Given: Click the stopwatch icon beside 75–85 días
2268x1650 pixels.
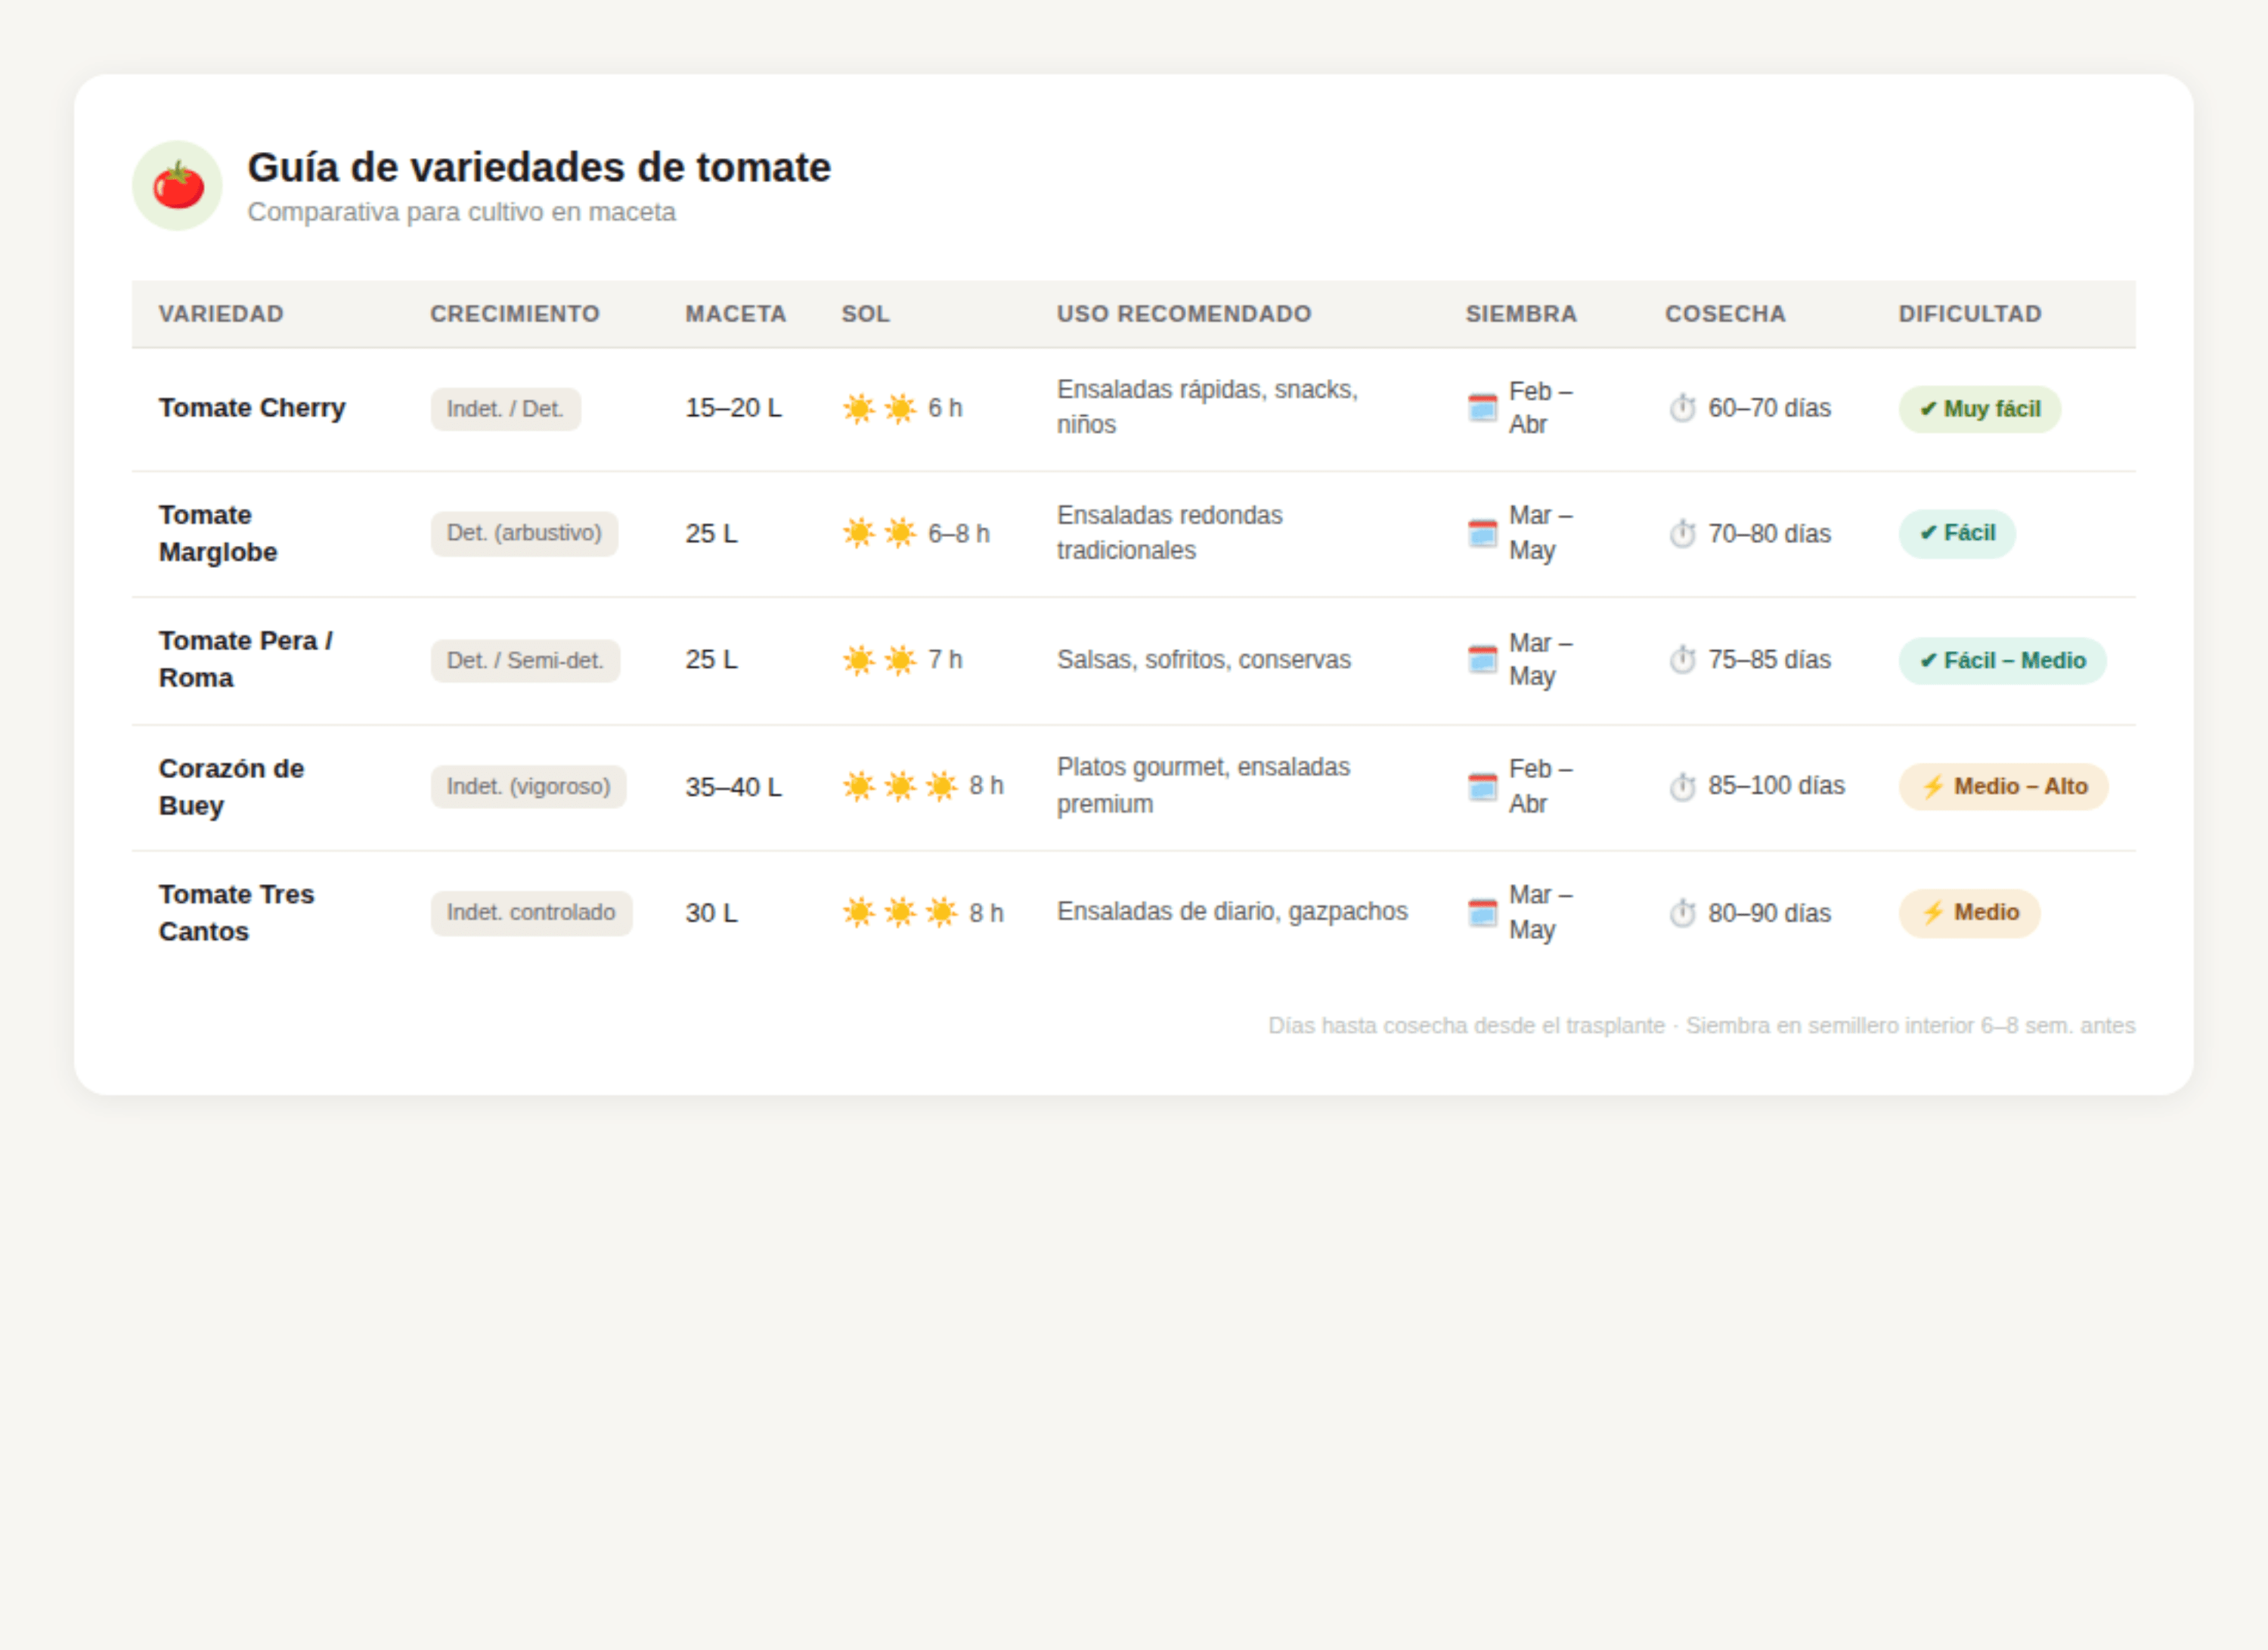Looking at the screenshot, I should click(1682, 660).
